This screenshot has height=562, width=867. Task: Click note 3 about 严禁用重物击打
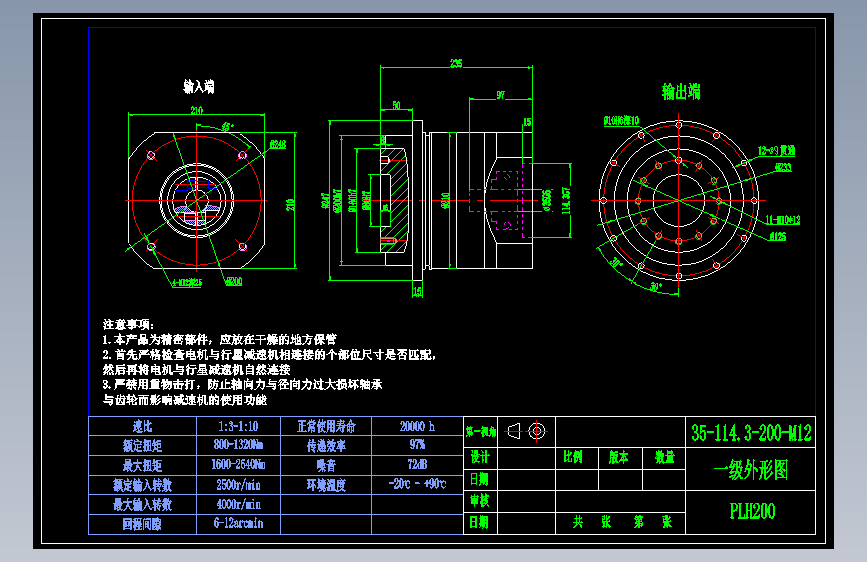(x=242, y=392)
